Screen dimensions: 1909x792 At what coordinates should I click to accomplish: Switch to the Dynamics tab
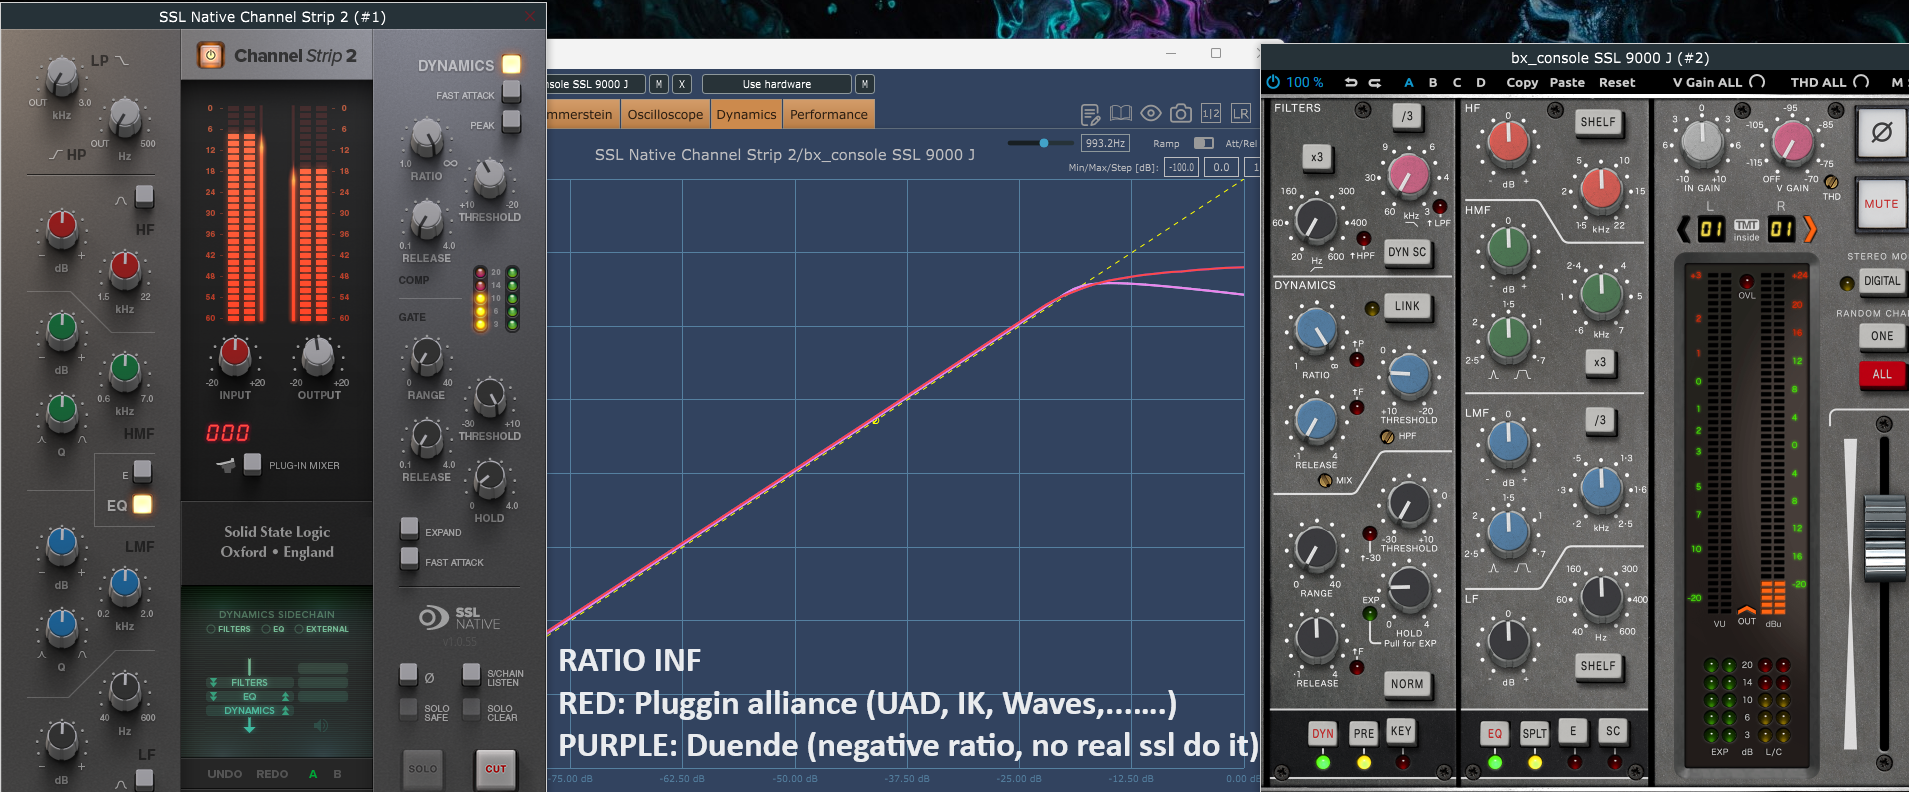(x=746, y=114)
